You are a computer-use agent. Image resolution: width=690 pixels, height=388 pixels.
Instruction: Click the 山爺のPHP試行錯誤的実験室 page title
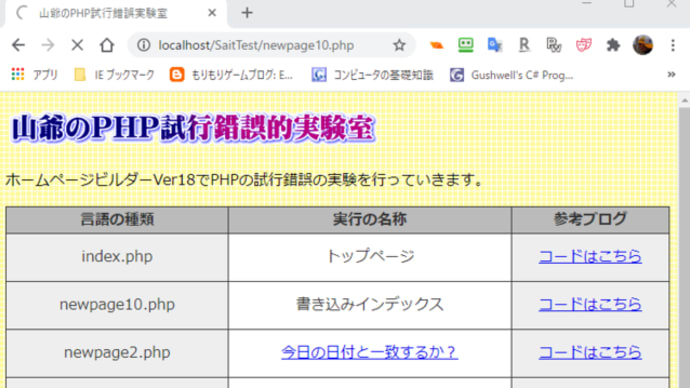pyautogui.click(x=193, y=128)
